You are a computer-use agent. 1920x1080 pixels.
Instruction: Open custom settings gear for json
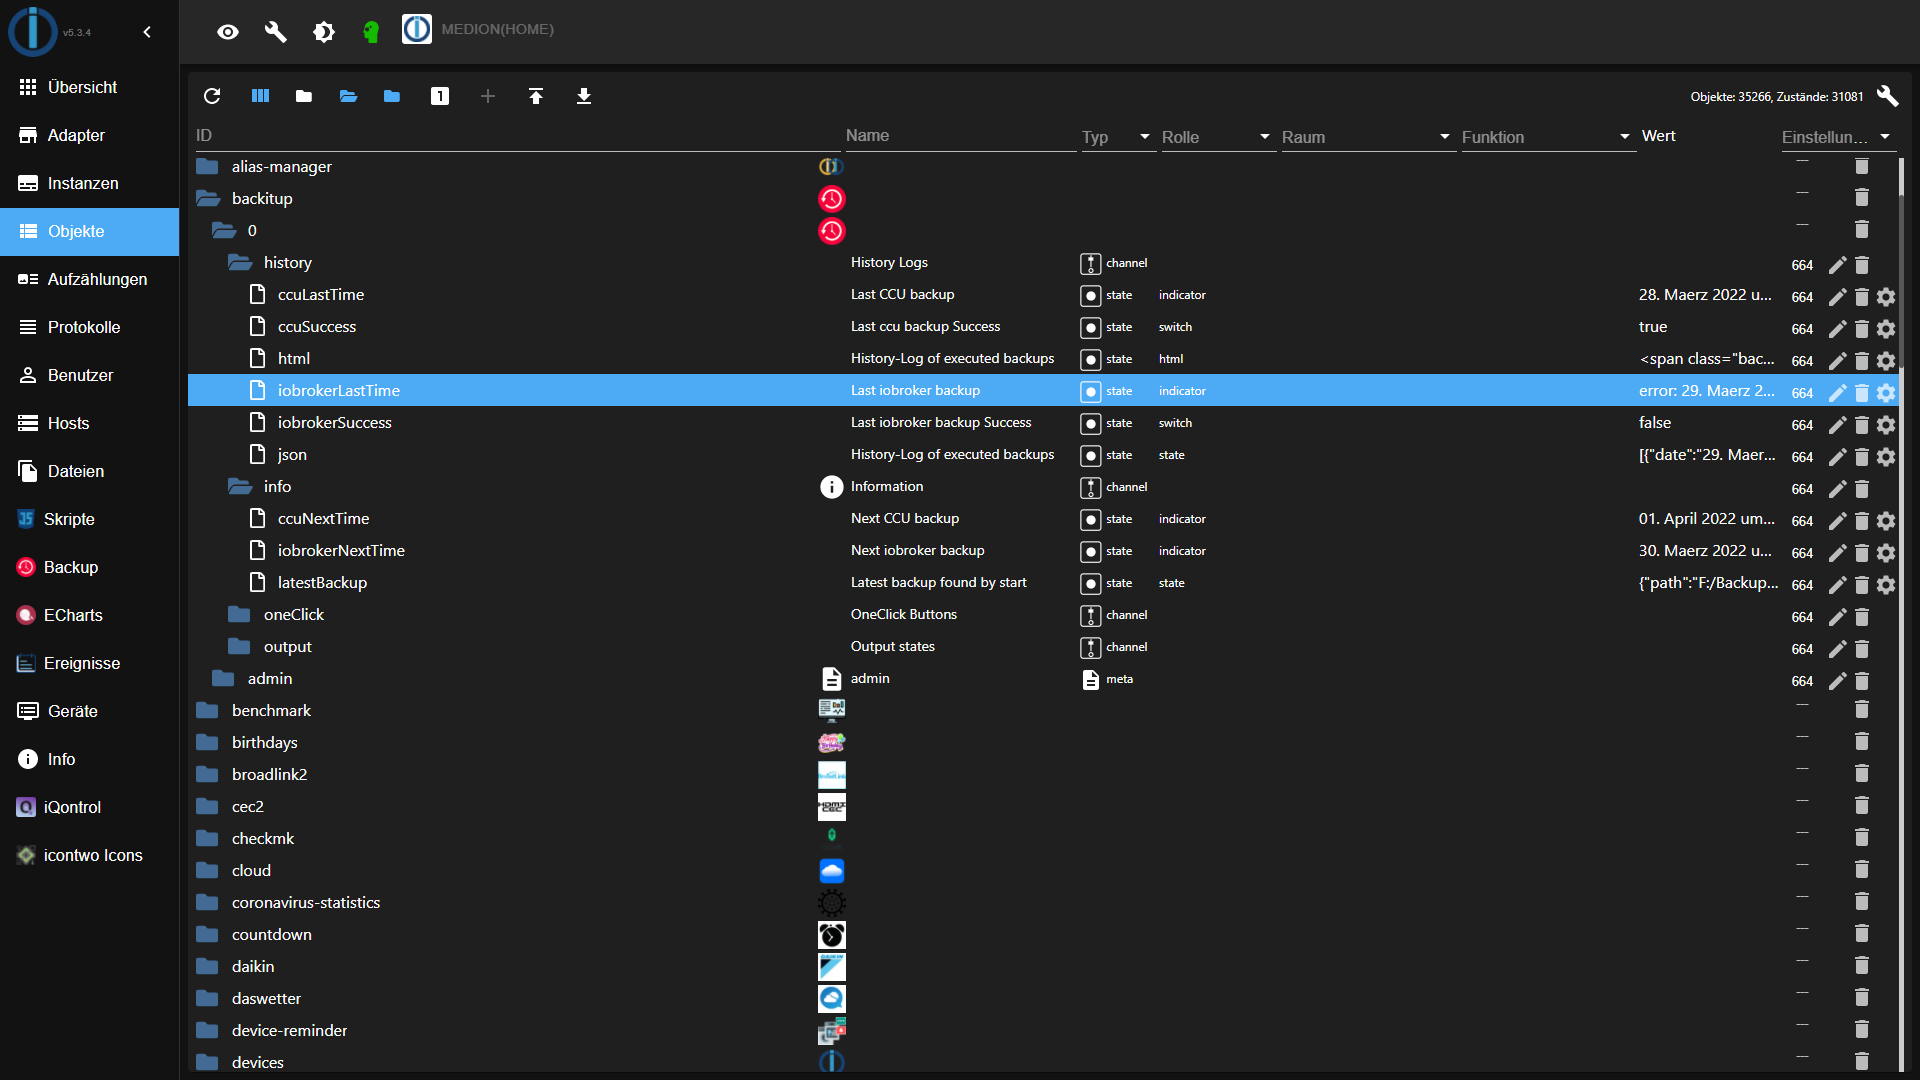1886,457
